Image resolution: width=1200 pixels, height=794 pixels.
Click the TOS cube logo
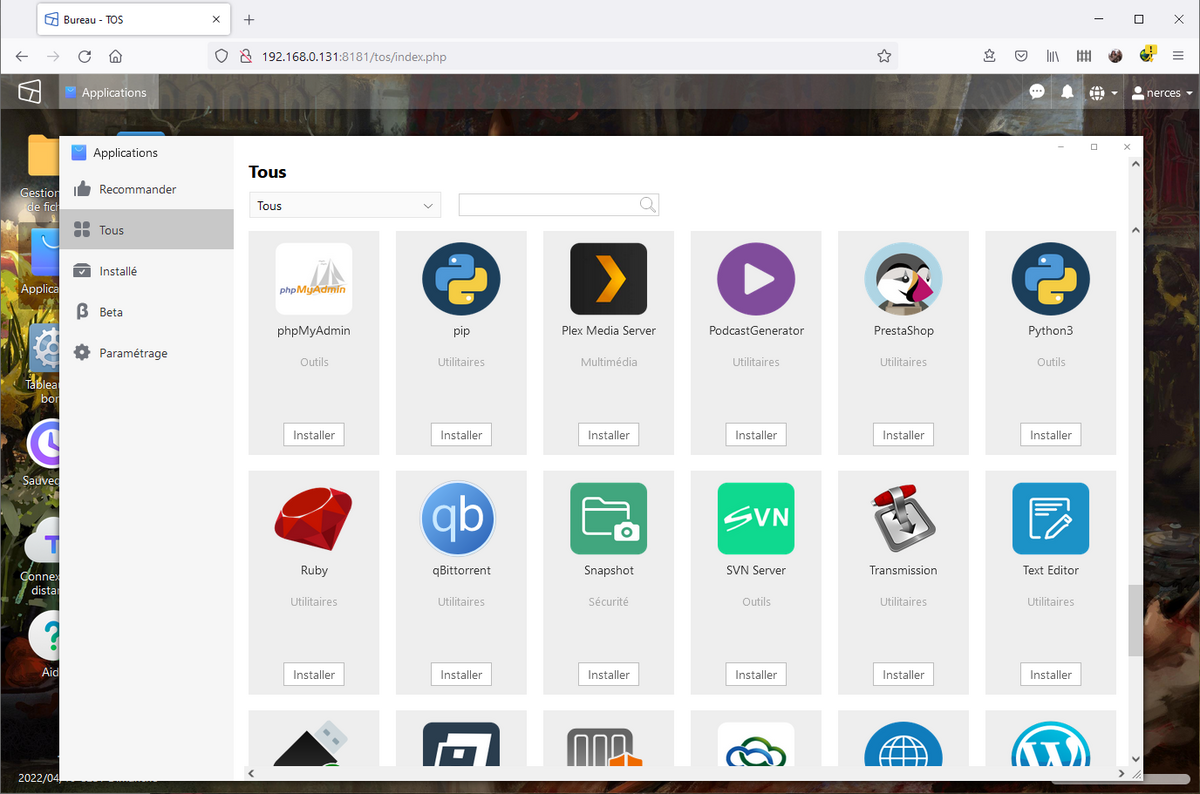click(30, 92)
